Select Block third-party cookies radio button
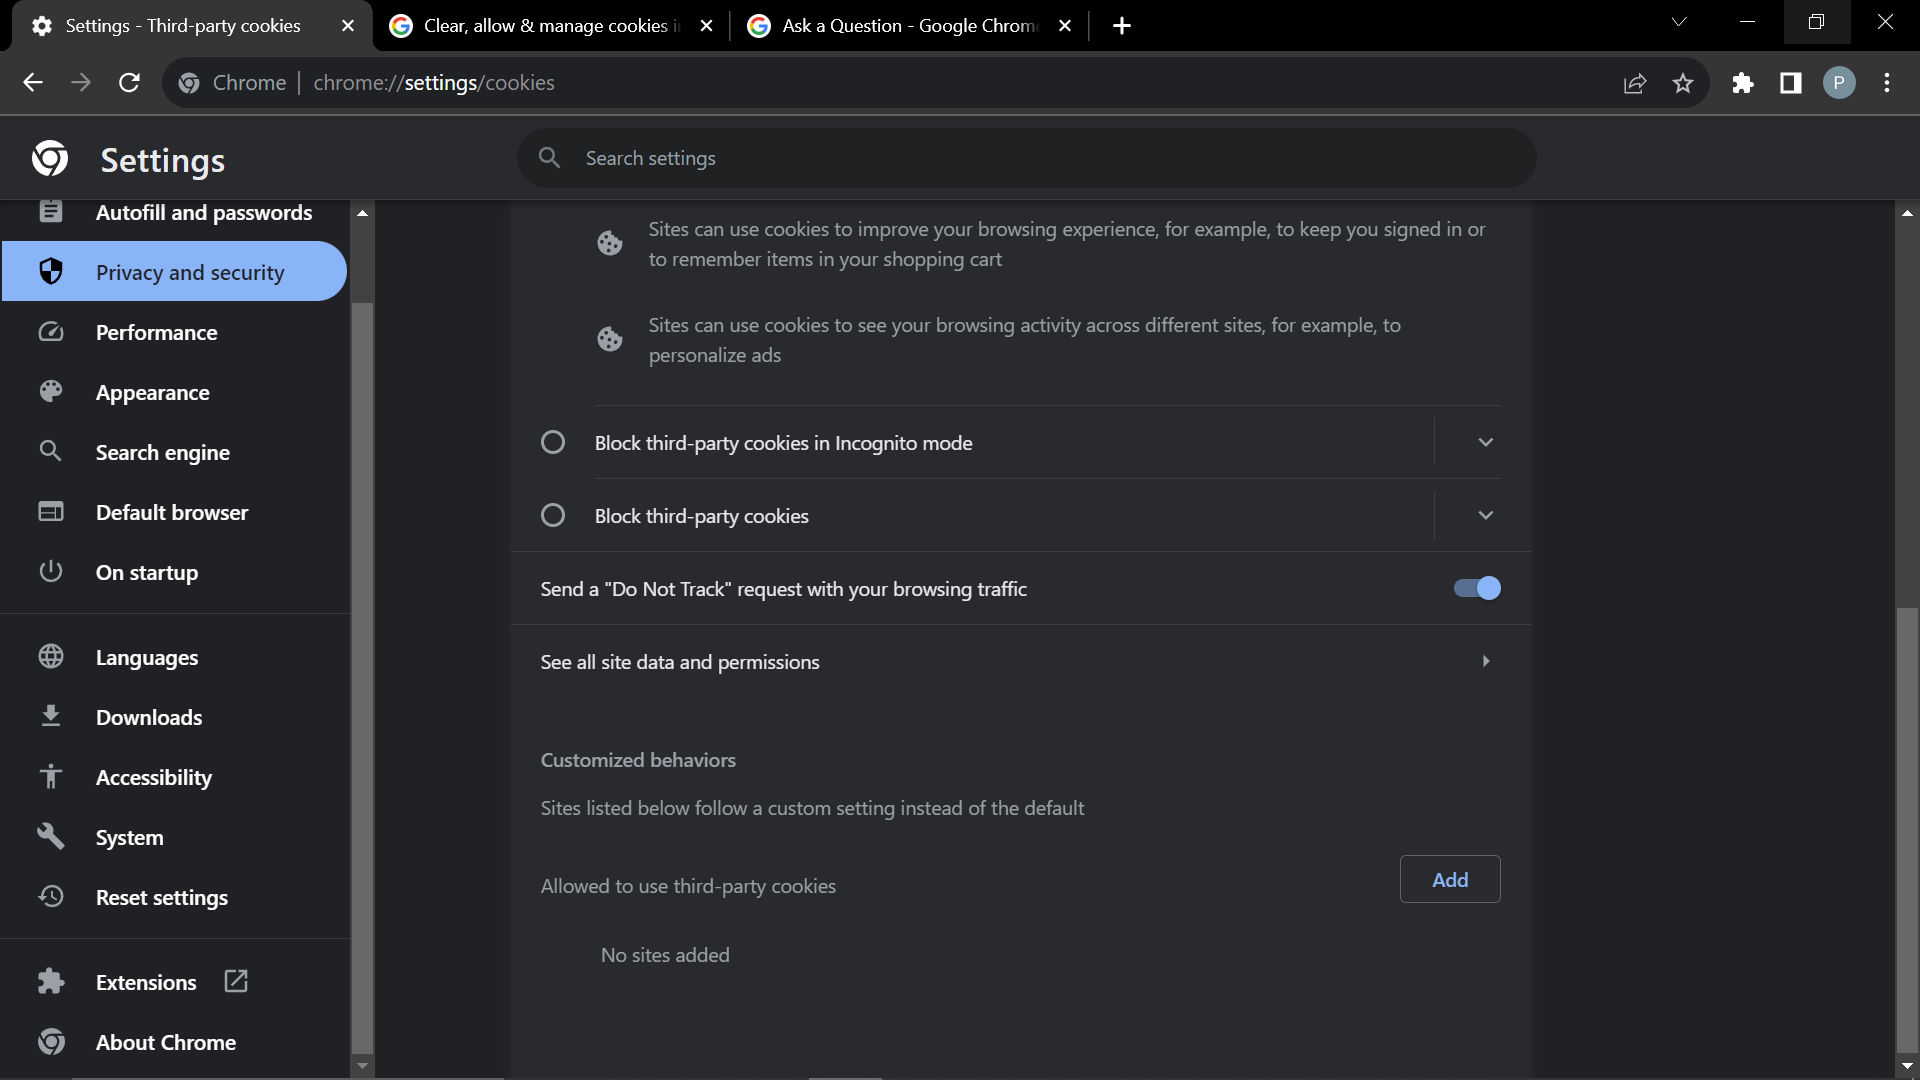1920x1080 pixels. coord(553,515)
